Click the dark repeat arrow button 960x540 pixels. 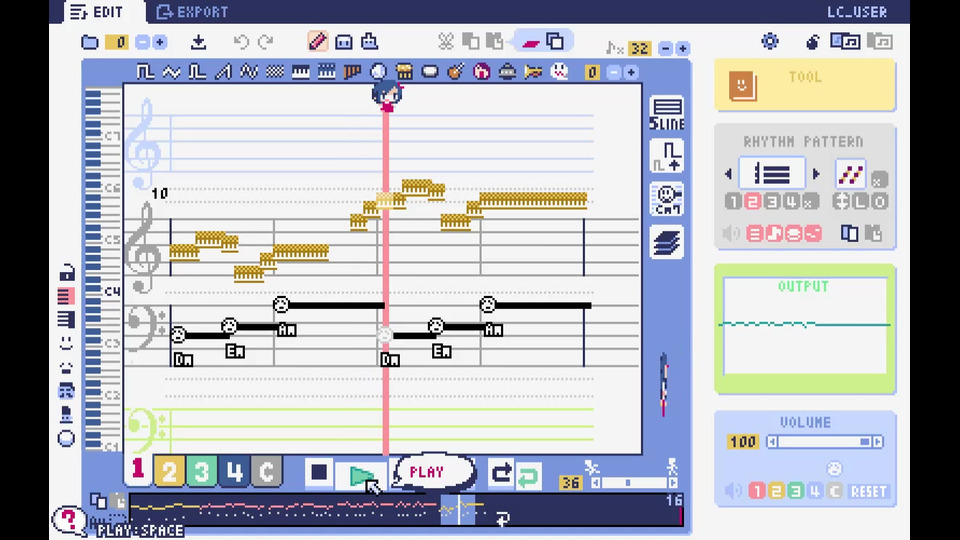point(501,473)
